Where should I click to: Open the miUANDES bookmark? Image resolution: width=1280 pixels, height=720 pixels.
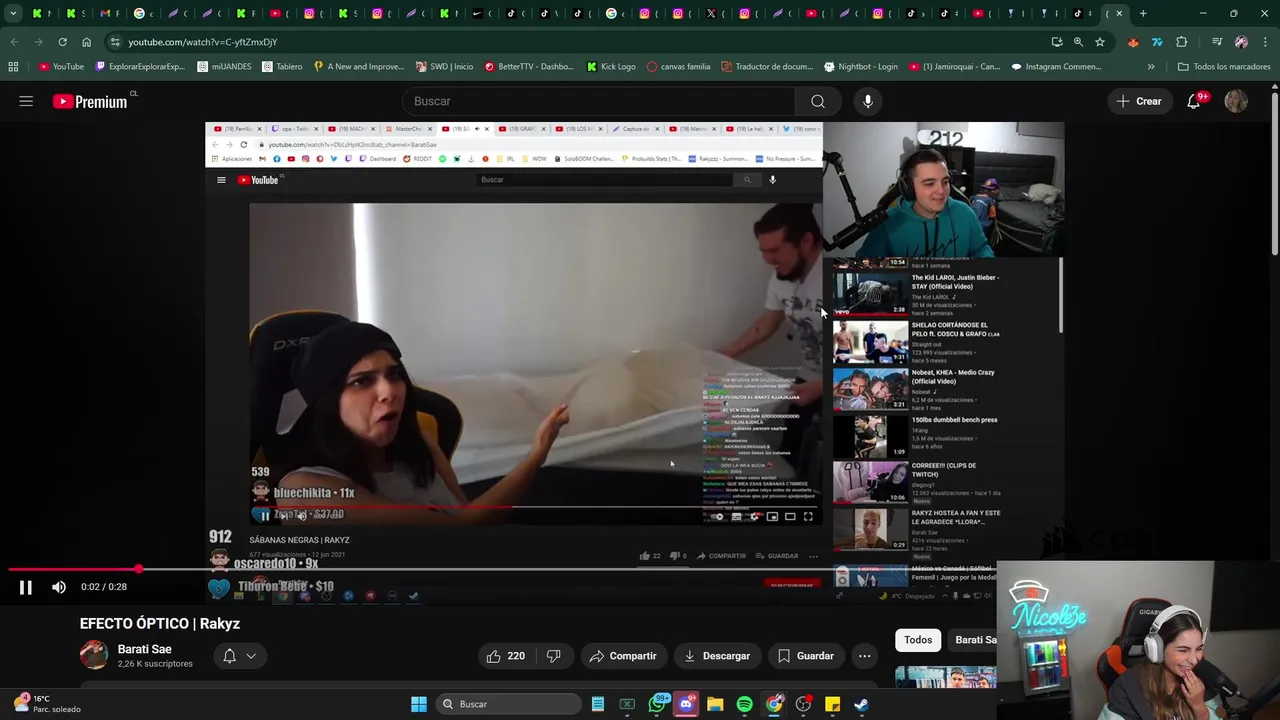click(x=224, y=66)
